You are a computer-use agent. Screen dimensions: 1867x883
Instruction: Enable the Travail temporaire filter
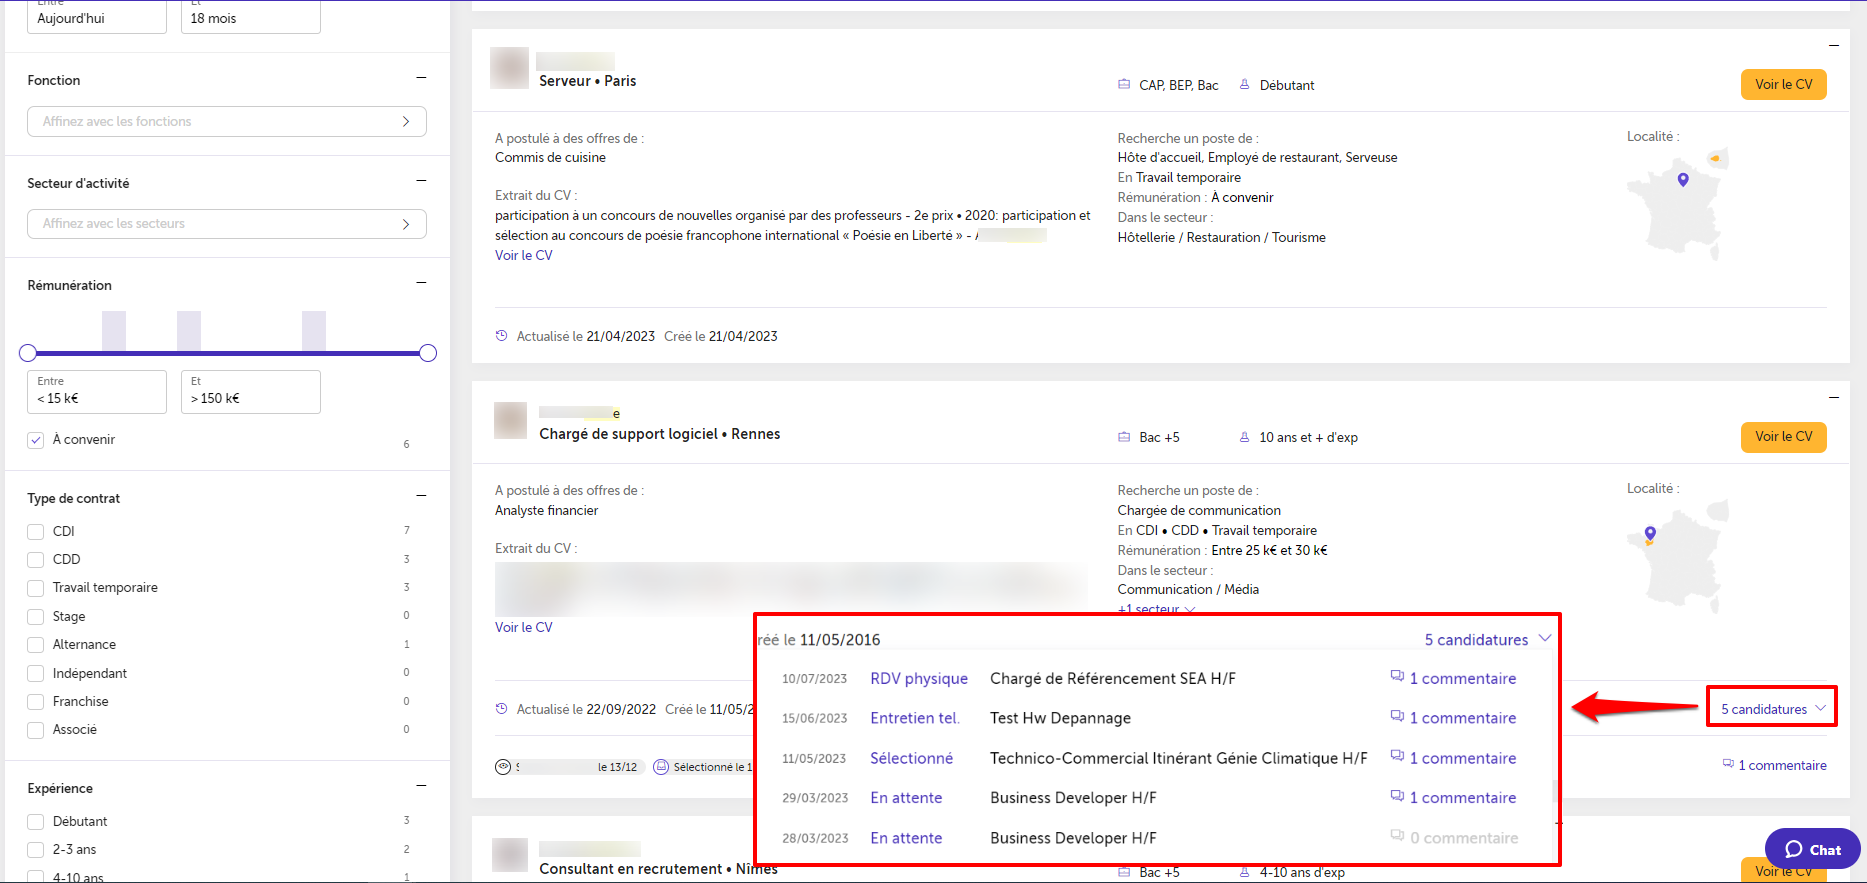[x=36, y=588]
